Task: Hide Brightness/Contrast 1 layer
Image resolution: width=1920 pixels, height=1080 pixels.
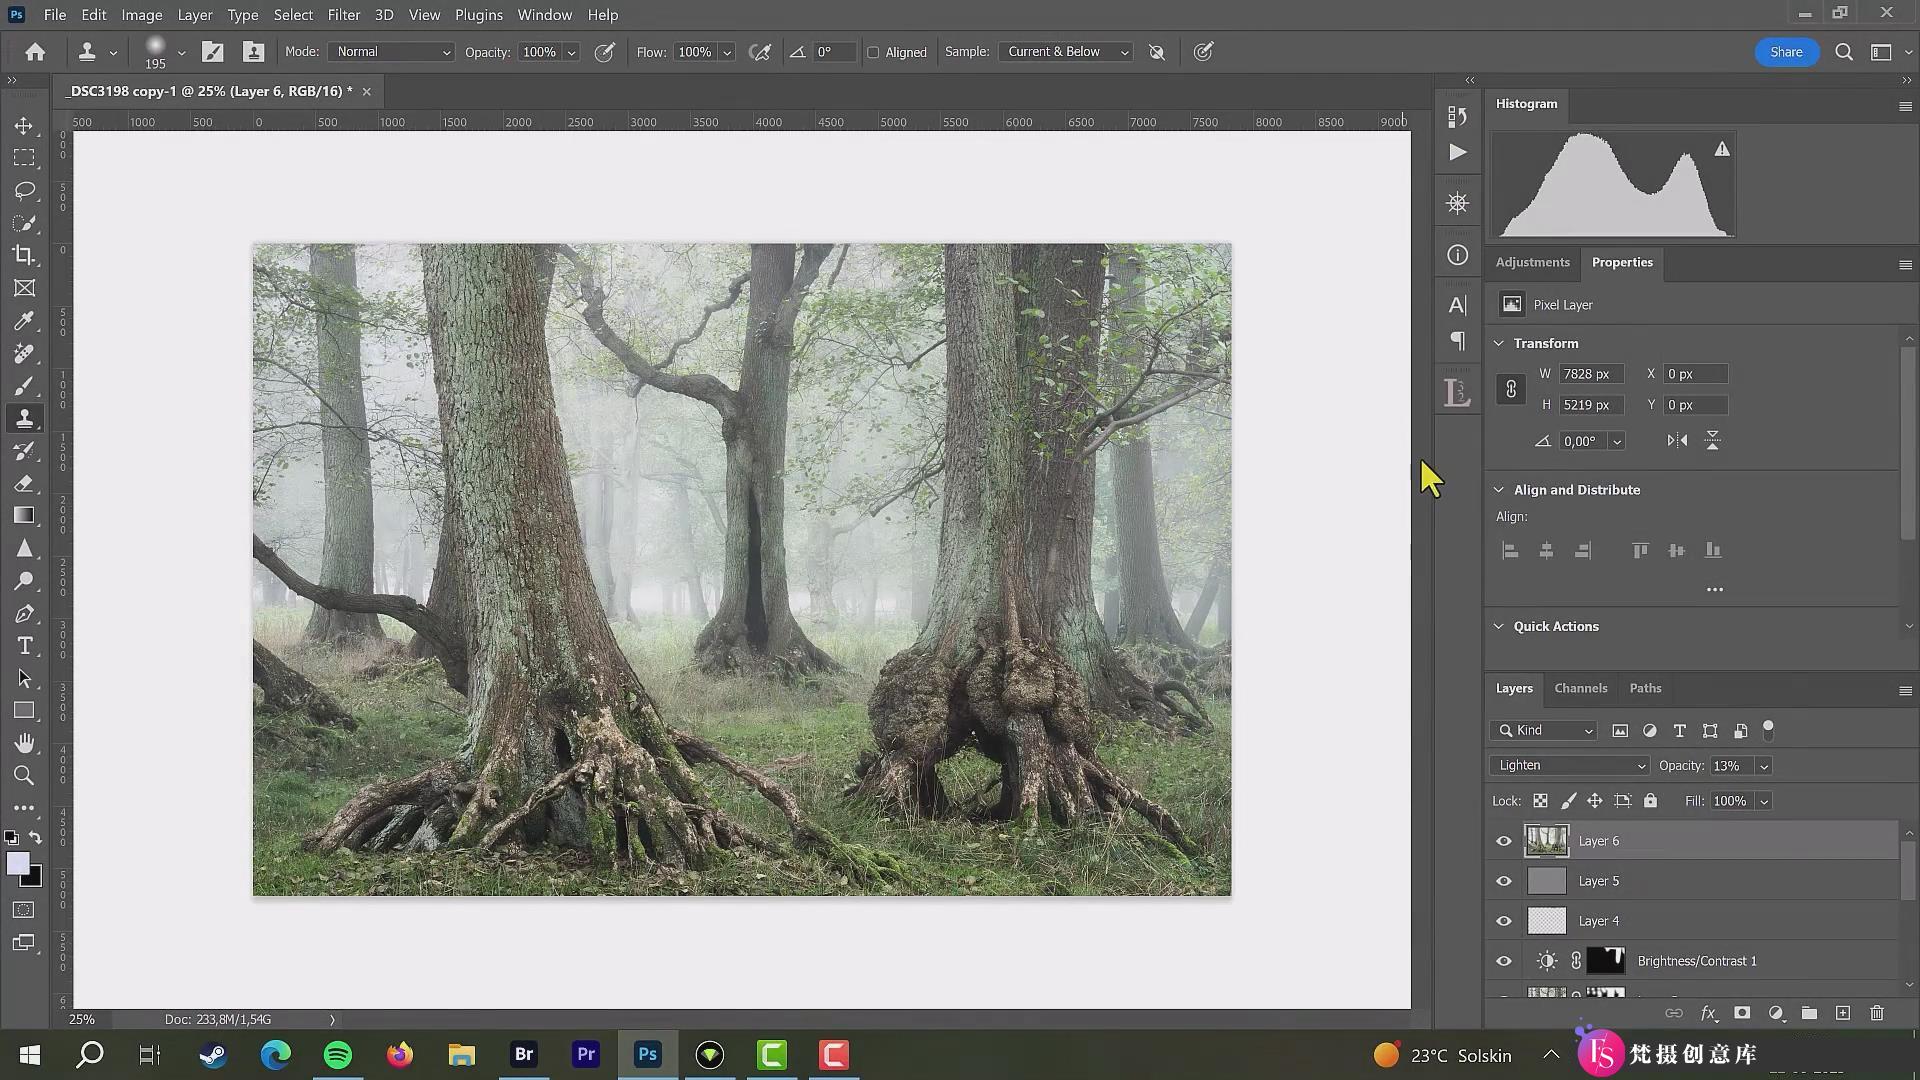Action: (1504, 961)
